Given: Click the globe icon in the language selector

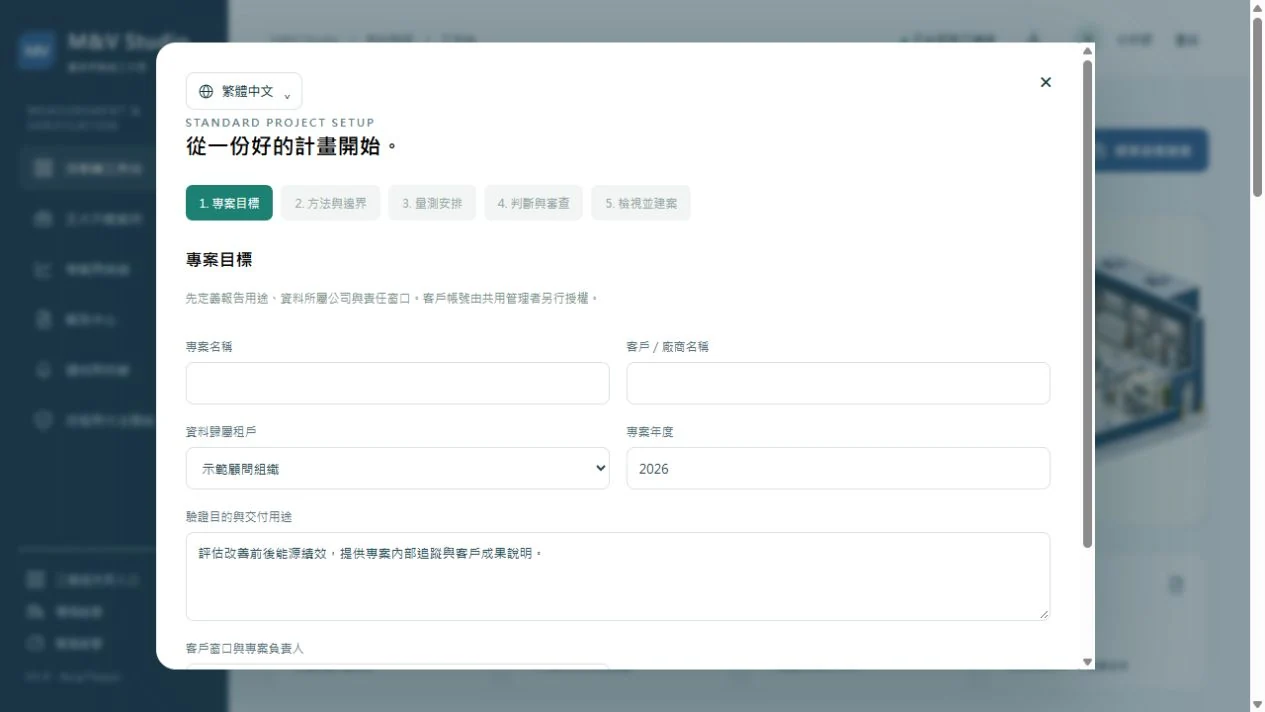Looking at the screenshot, I should coord(206,91).
